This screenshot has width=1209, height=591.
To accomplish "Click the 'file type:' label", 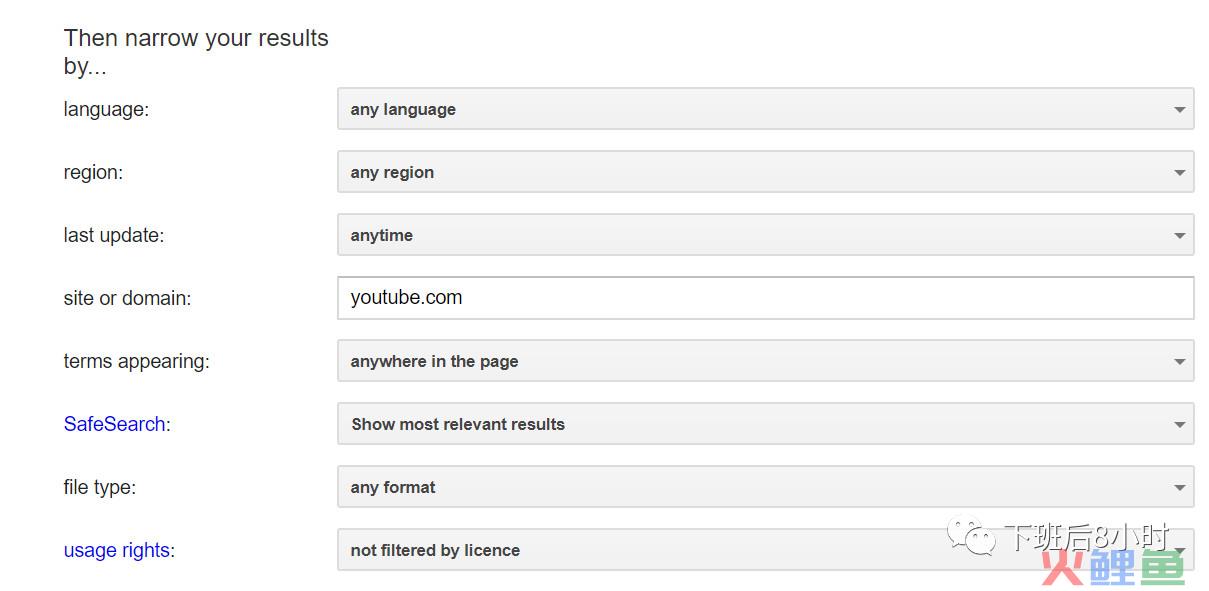I will click(100, 487).
